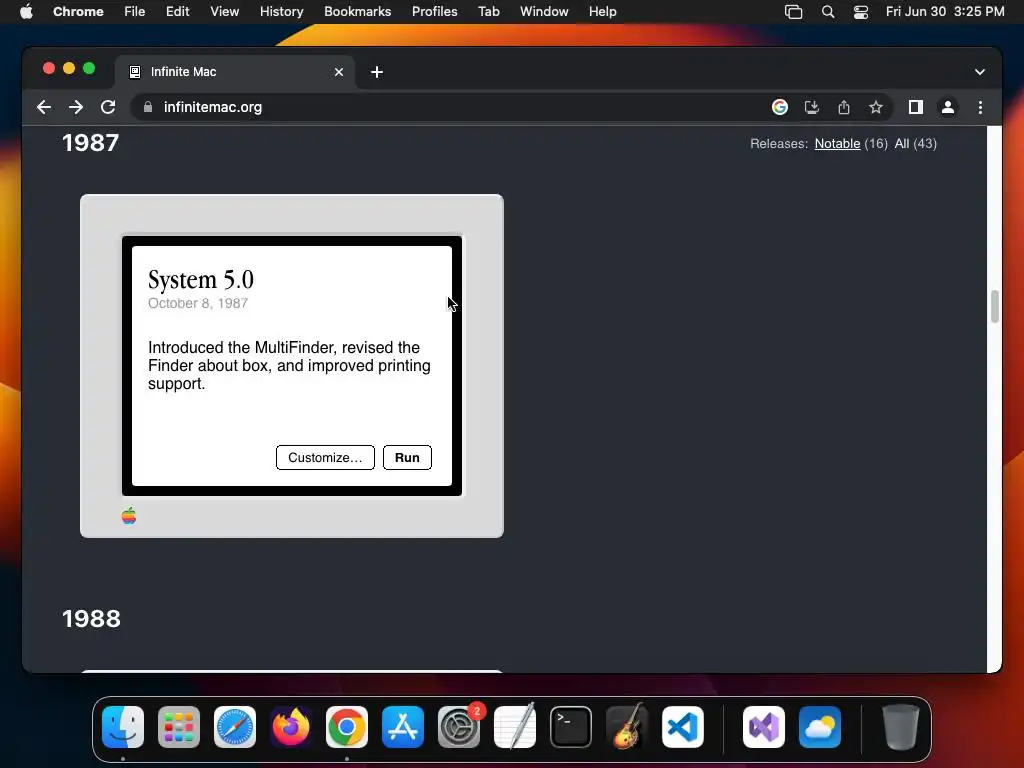The height and width of the screenshot is (768, 1024).
Task: Open the Profiles menu
Action: [434, 12]
